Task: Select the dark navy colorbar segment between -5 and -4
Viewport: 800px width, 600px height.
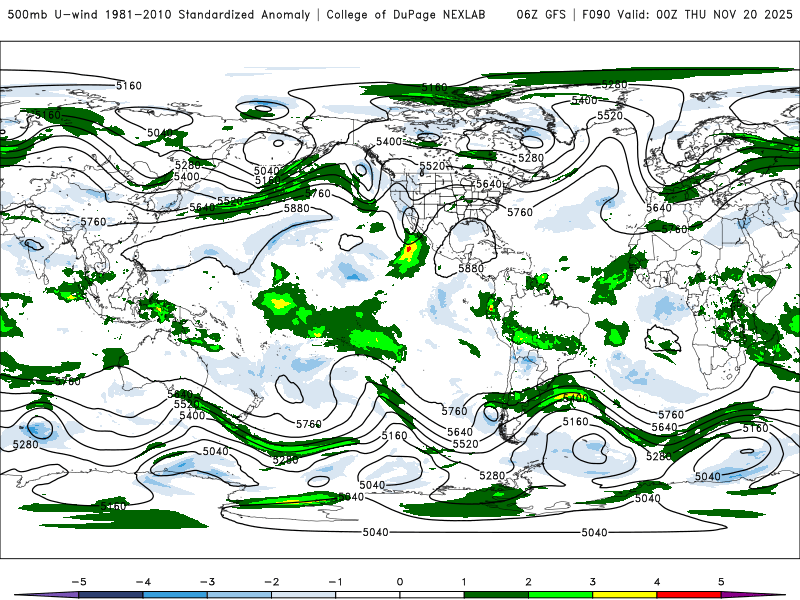Action: click(111, 595)
